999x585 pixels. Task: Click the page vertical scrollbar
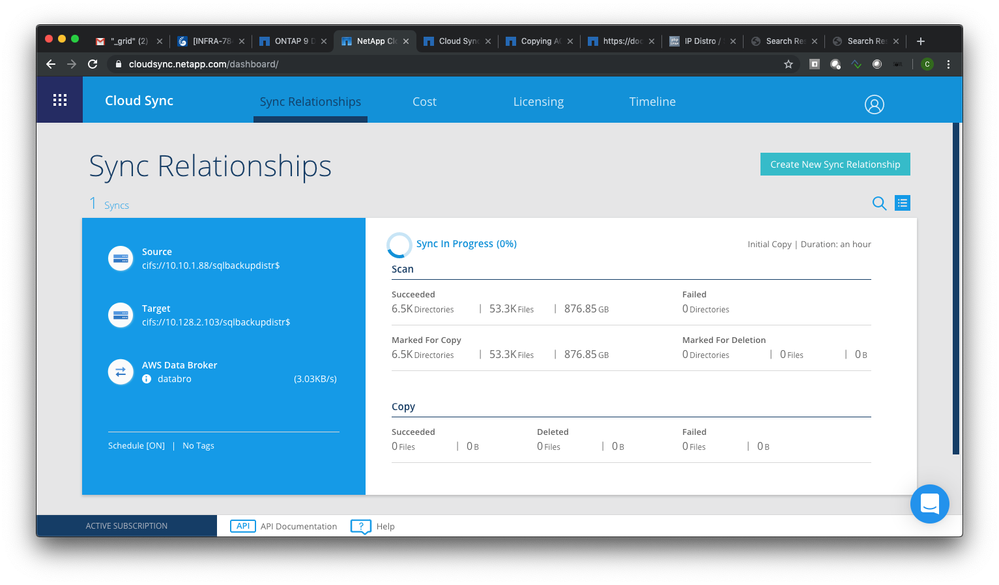pyautogui.click(x=956, y=288)
